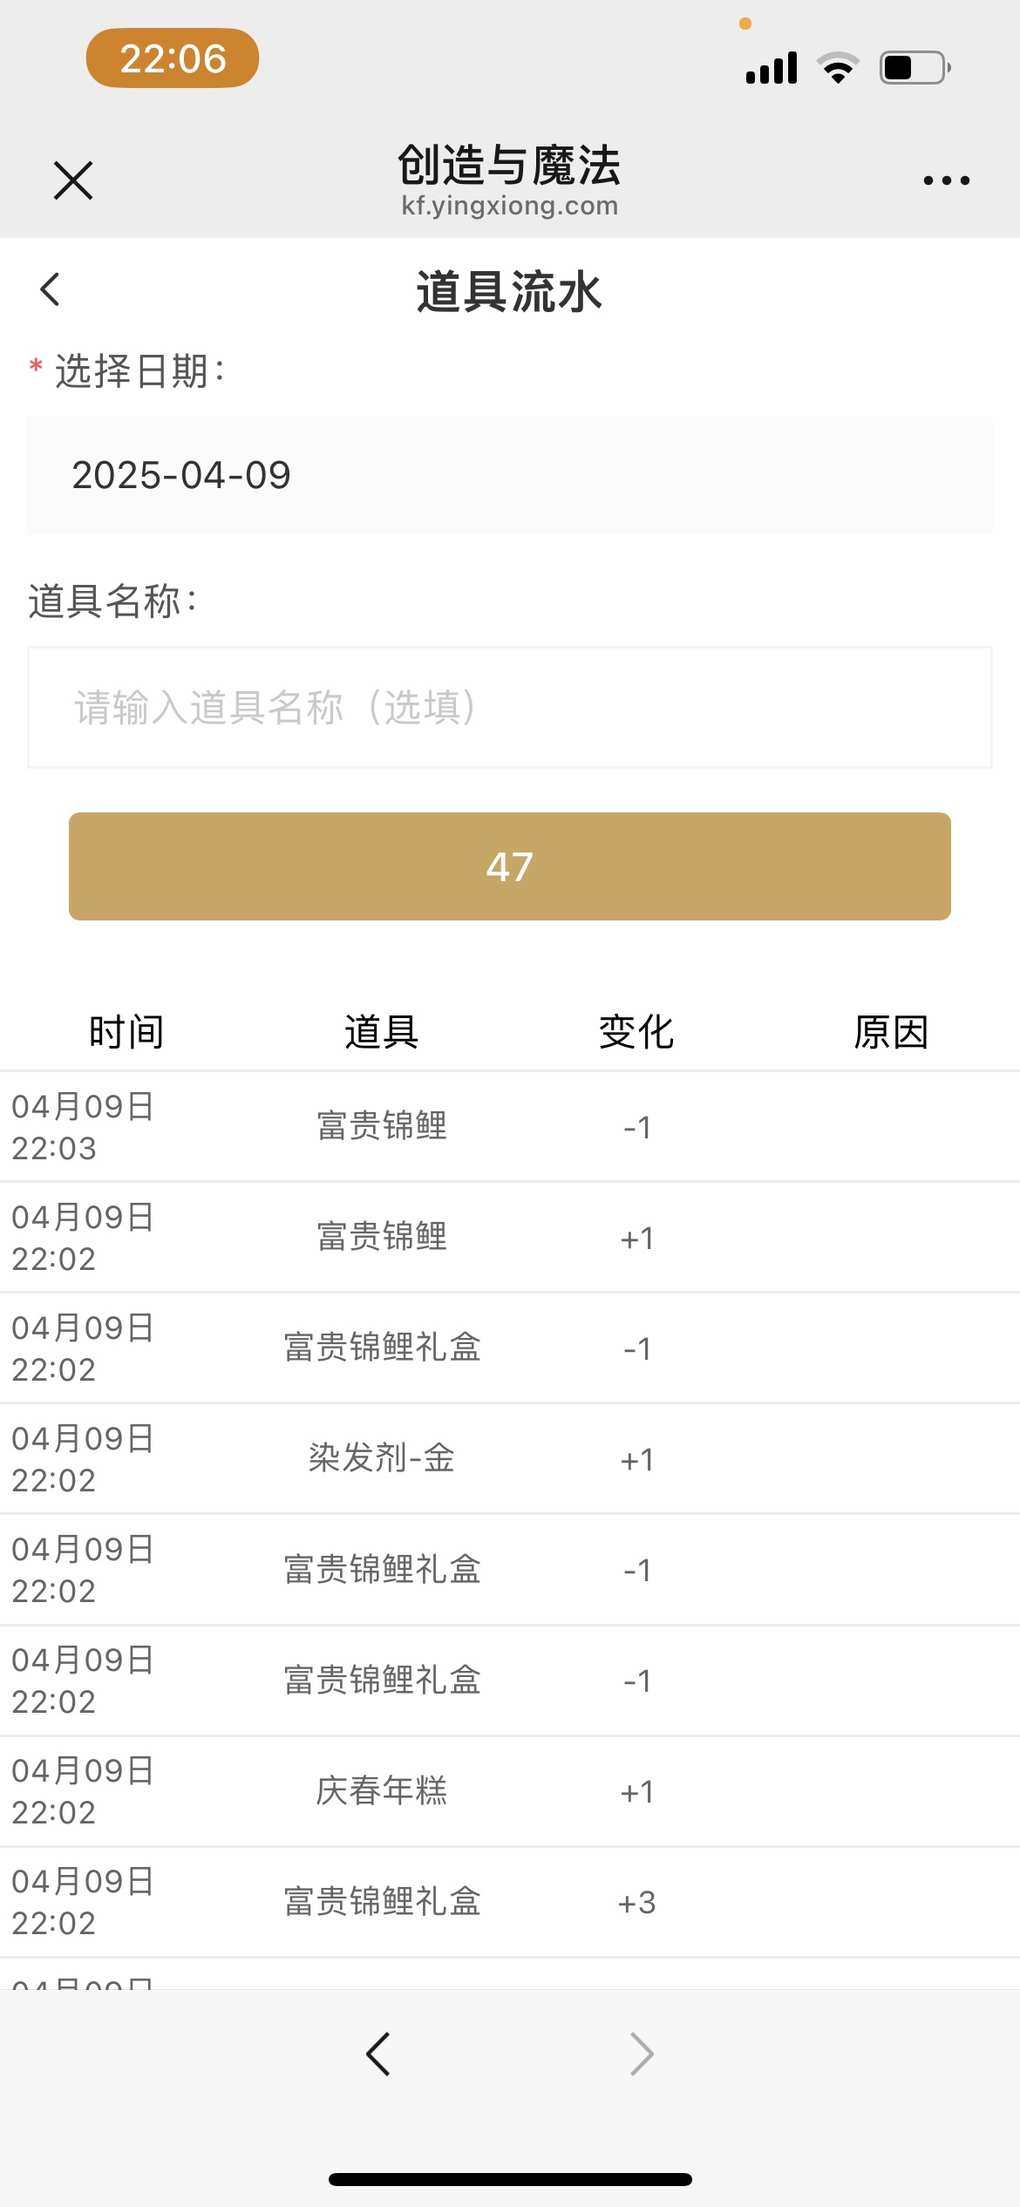Tap the kf.yingxiong.com address text
This screenshot has height=2207, width=1020.
click(510, 206)
